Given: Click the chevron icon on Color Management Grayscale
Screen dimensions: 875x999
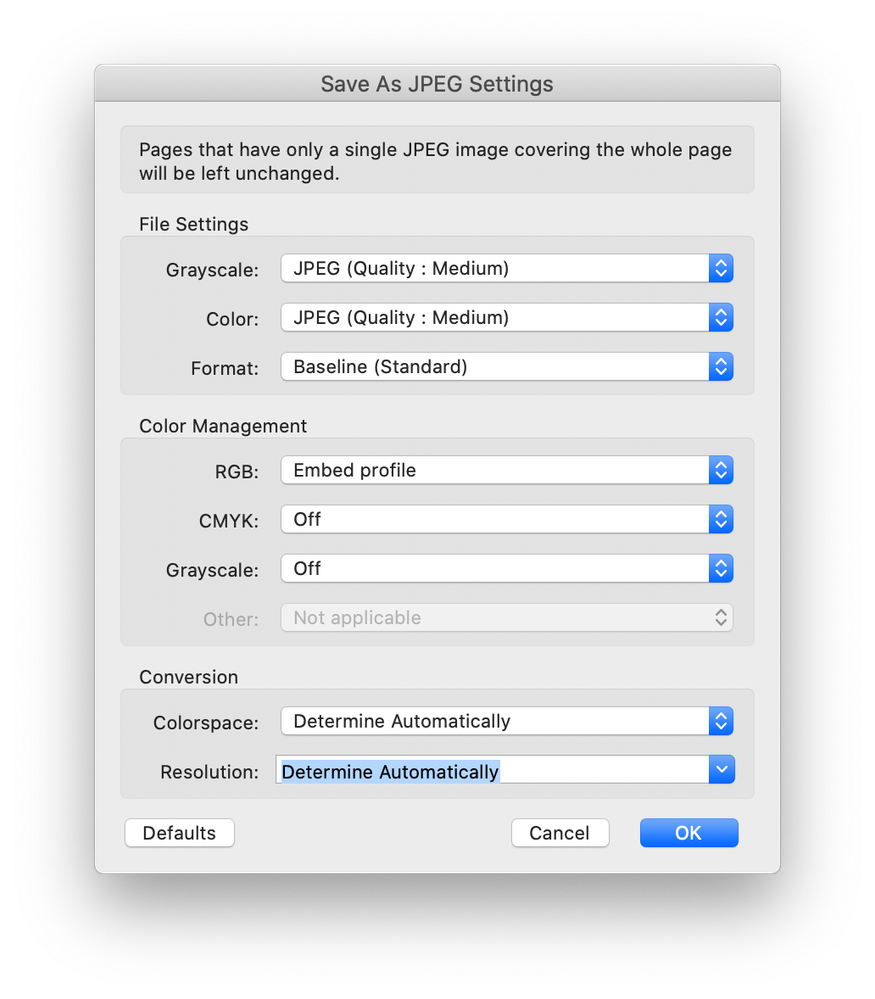Looking at the screenshot, I should [x=721, y=568].
